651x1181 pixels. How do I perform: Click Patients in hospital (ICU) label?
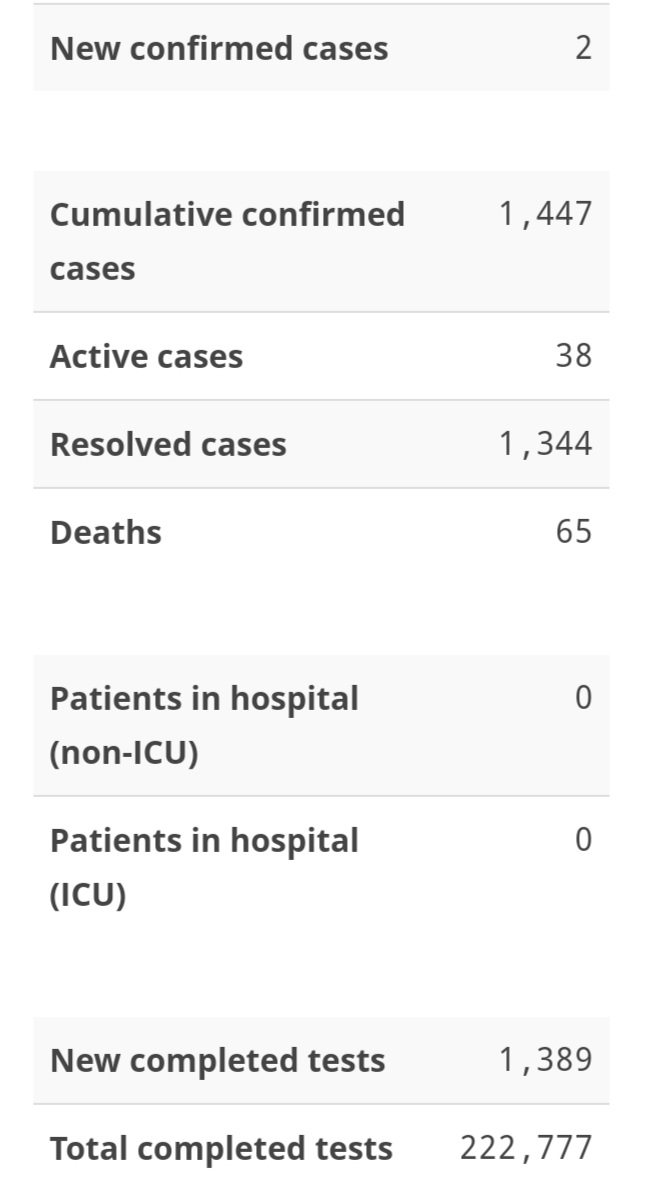tap(204, 868)
